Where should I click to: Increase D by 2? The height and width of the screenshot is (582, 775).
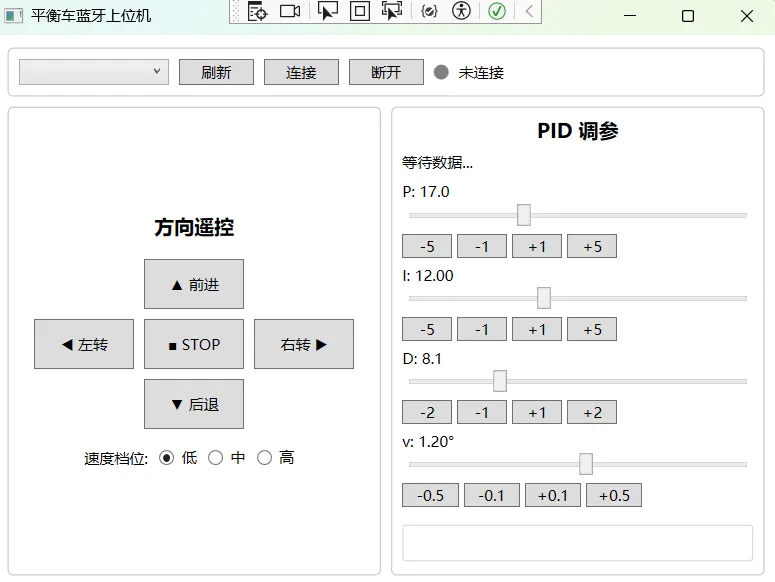click(x=592, y=412)
